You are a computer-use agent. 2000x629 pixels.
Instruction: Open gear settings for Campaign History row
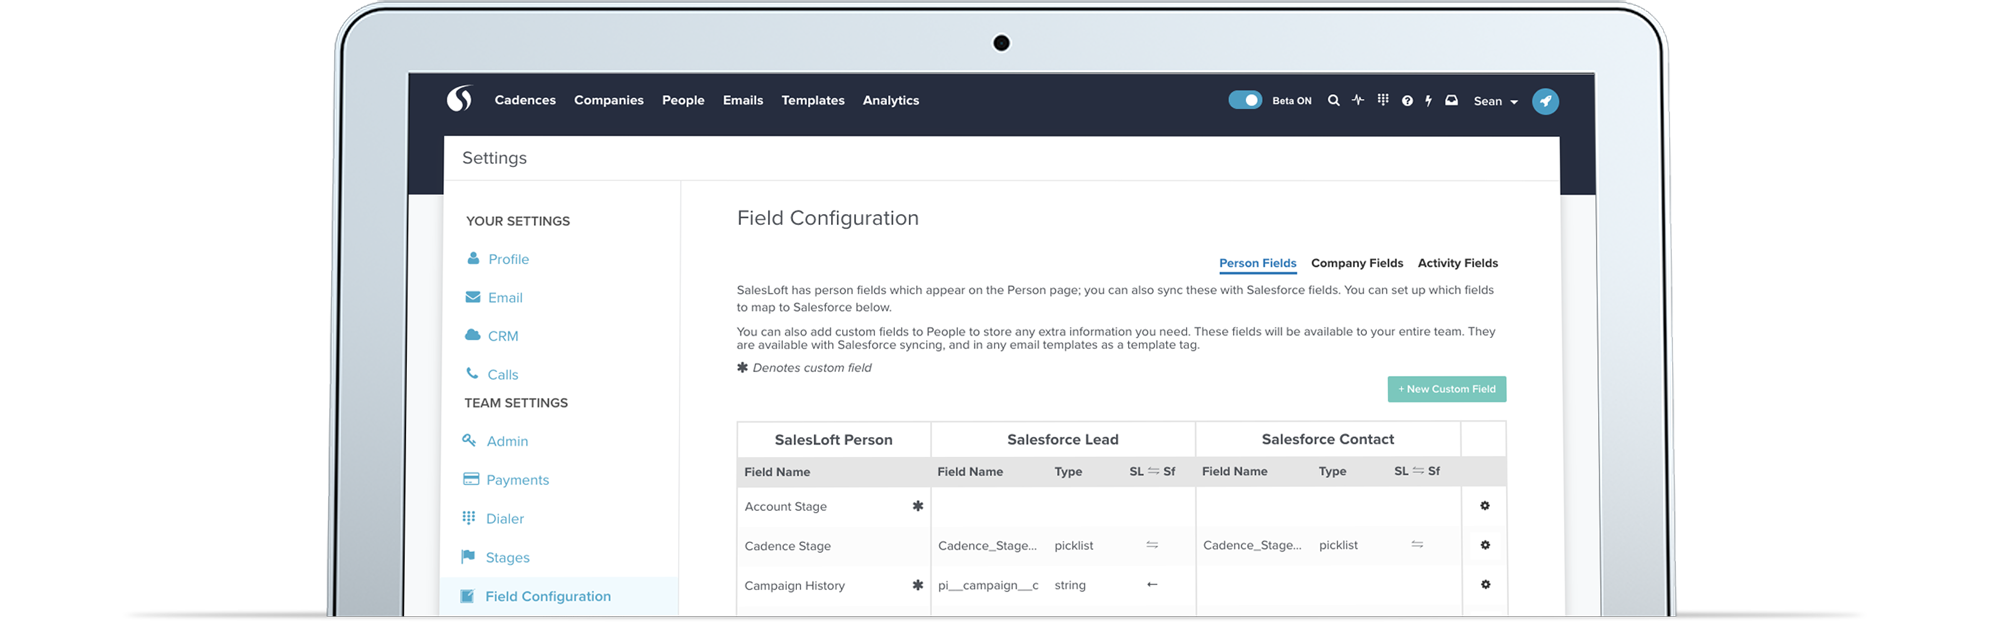click(1485, 585)
